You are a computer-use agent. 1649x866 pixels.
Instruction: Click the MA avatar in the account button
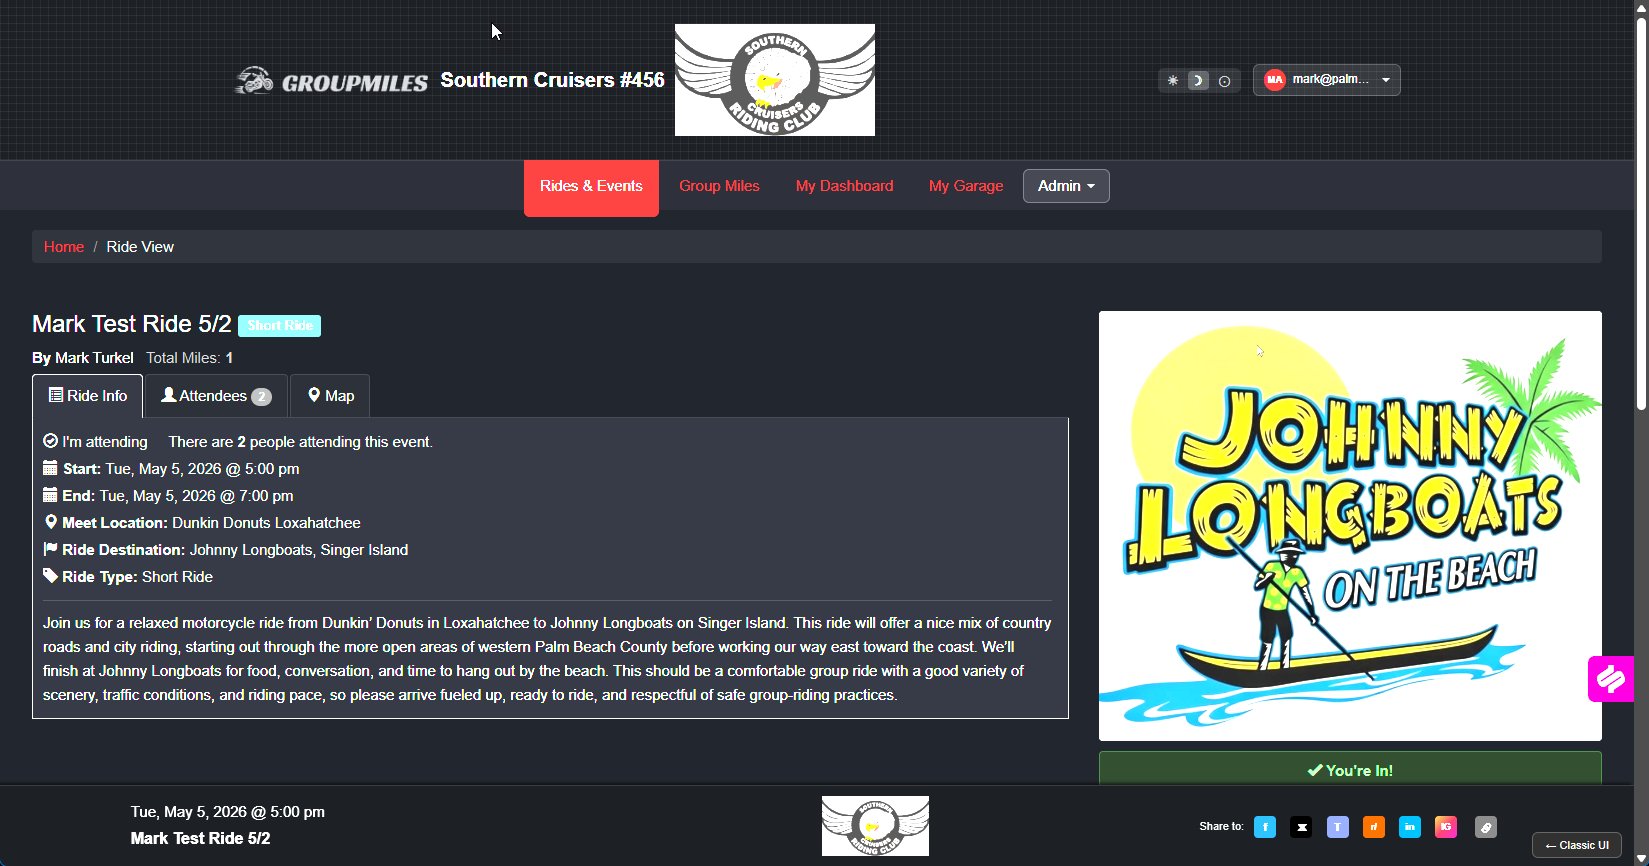coord(1274,80)
